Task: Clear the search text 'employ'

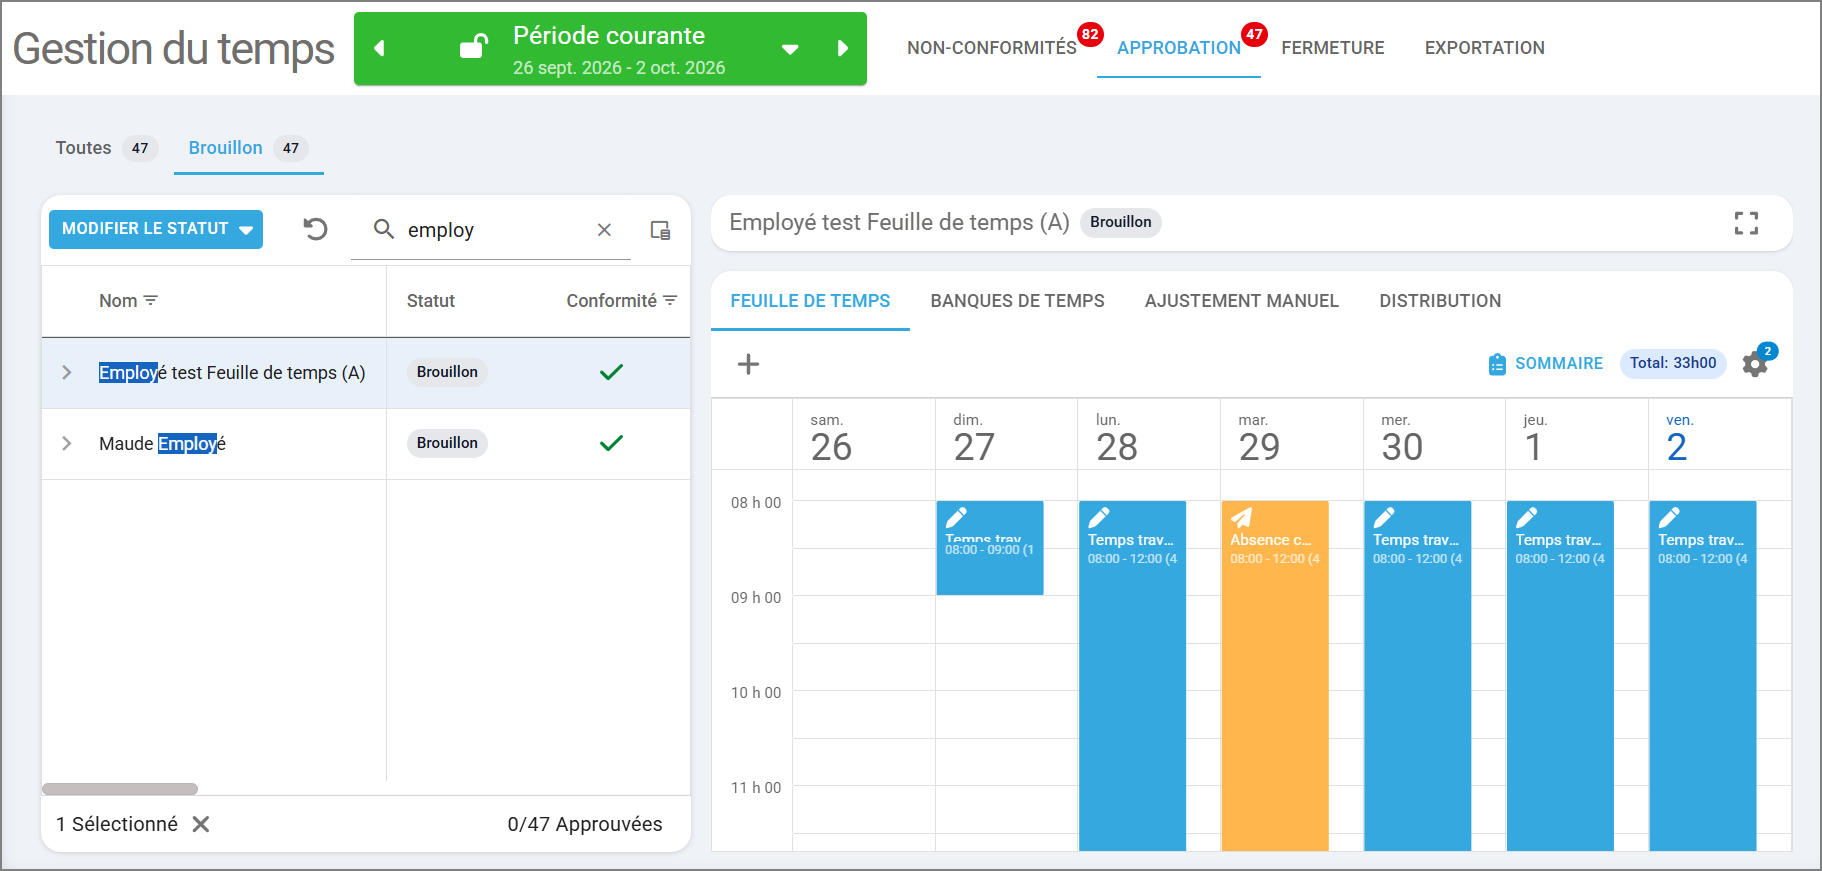Action: (604, 230)
